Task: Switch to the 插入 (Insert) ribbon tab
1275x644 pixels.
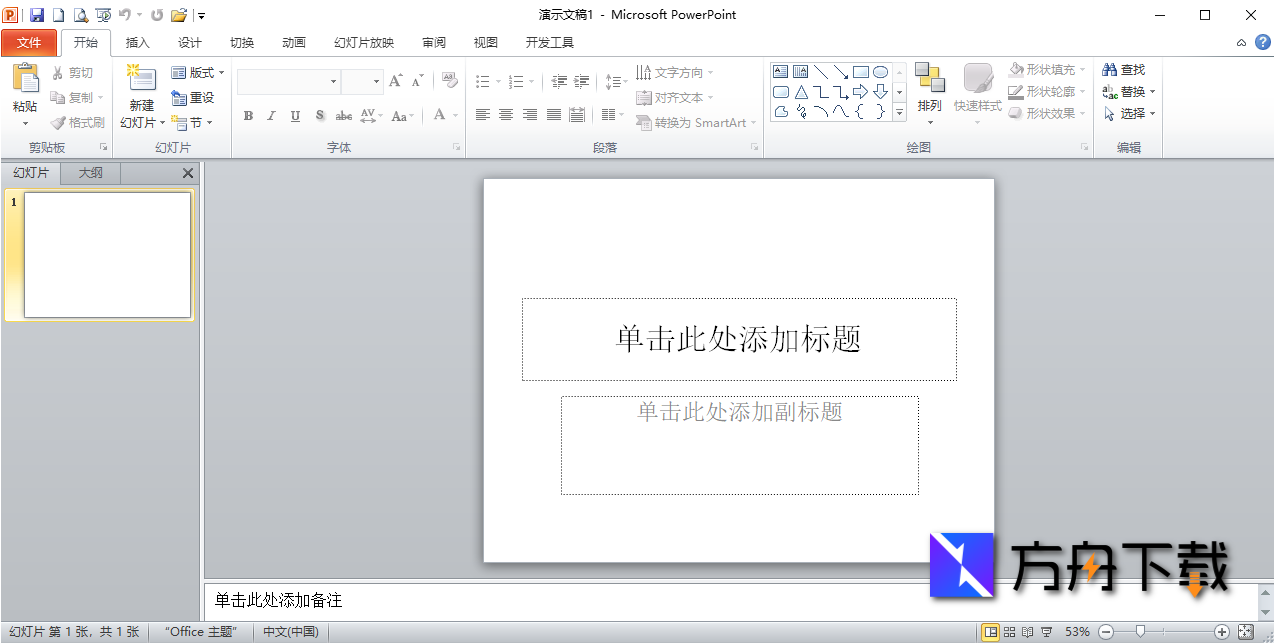Action: 137,42
